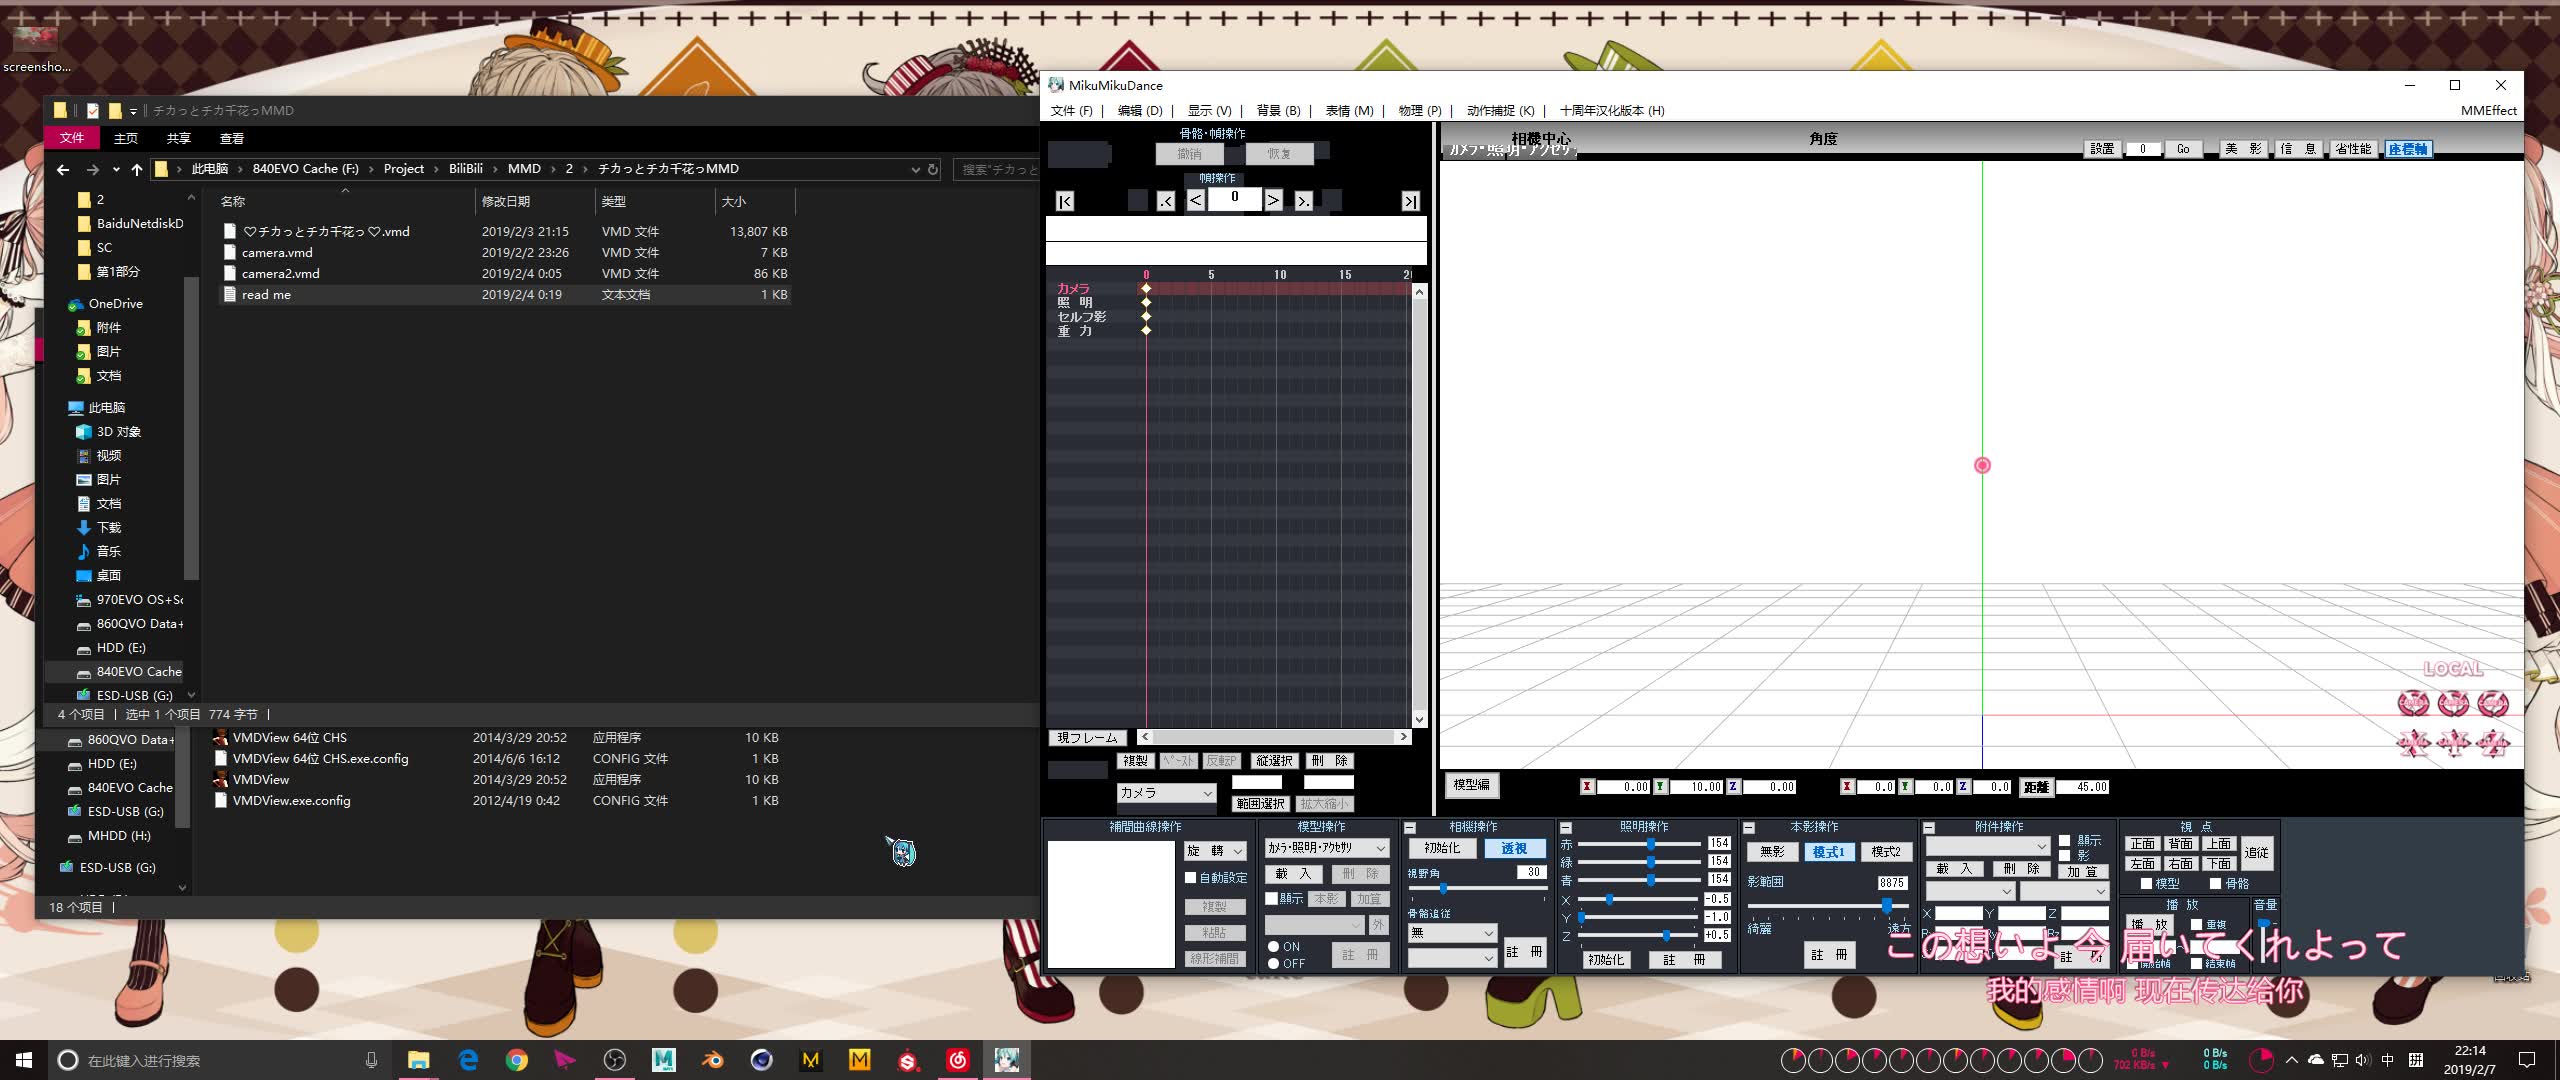The height and width of the screenshot is (1080, 2560).
Task: Open 背景 (B) menu in MikuMikuDance
Action: click(1278, 110)
